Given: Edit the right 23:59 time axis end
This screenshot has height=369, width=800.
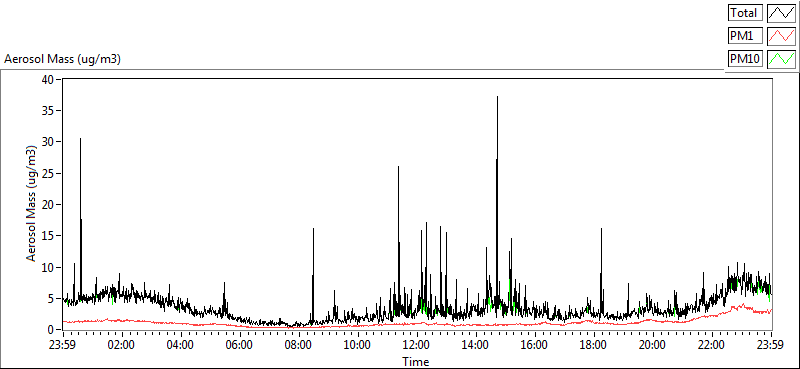Looking at the screenshot, I should [x=771, y=344].
